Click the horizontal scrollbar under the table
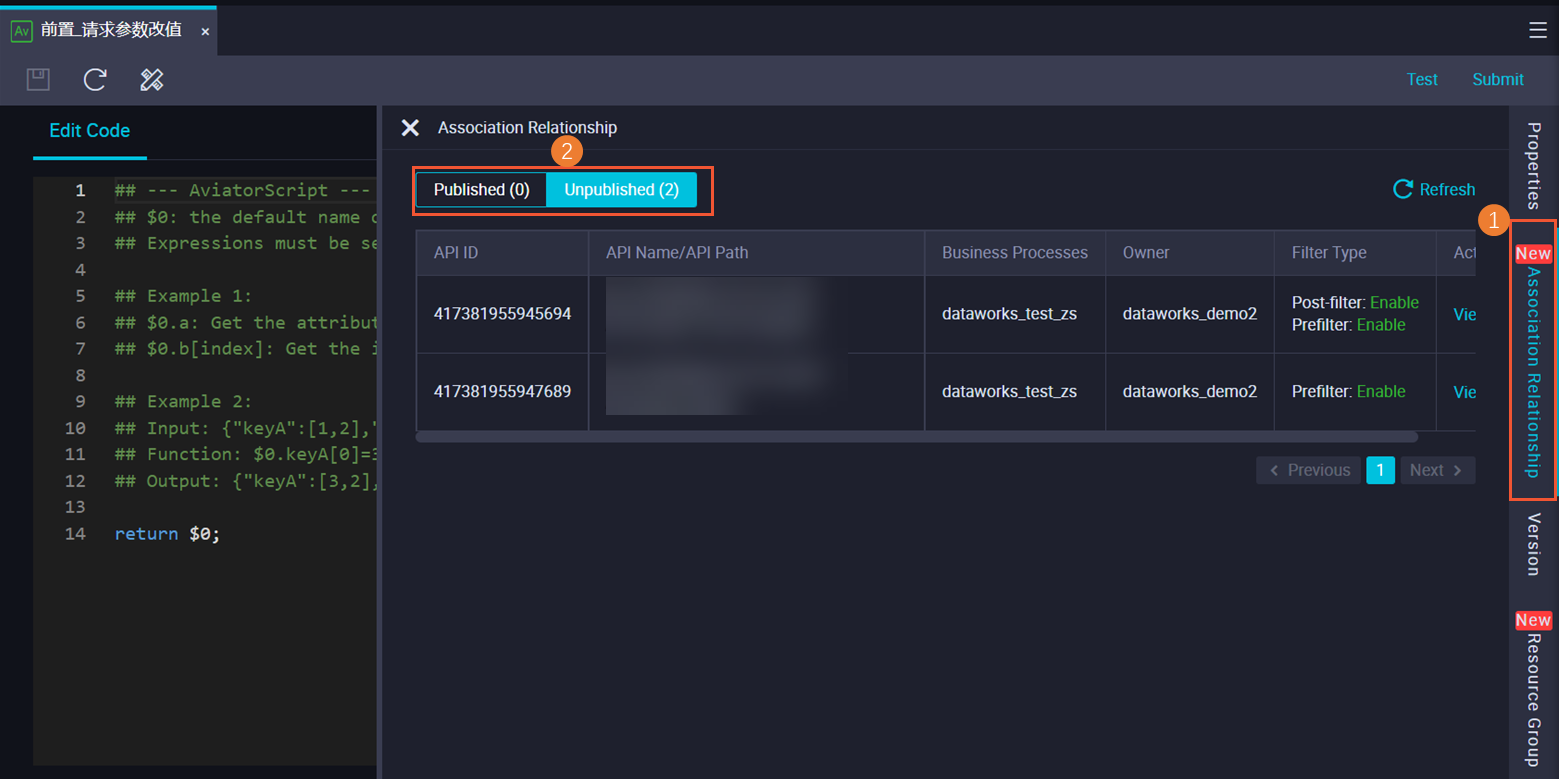The height and width of the screenshot is (779, 1559). [x=916, y=437]
